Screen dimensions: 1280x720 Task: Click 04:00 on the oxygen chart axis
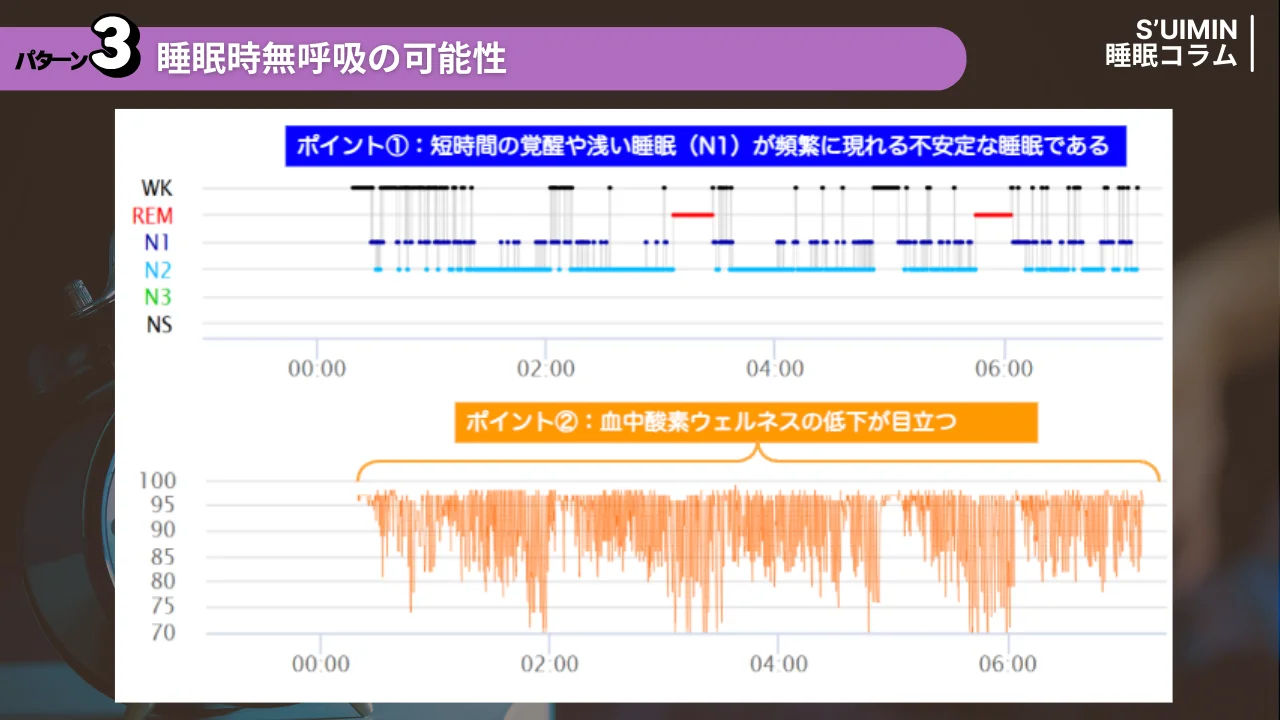[779, 664]
